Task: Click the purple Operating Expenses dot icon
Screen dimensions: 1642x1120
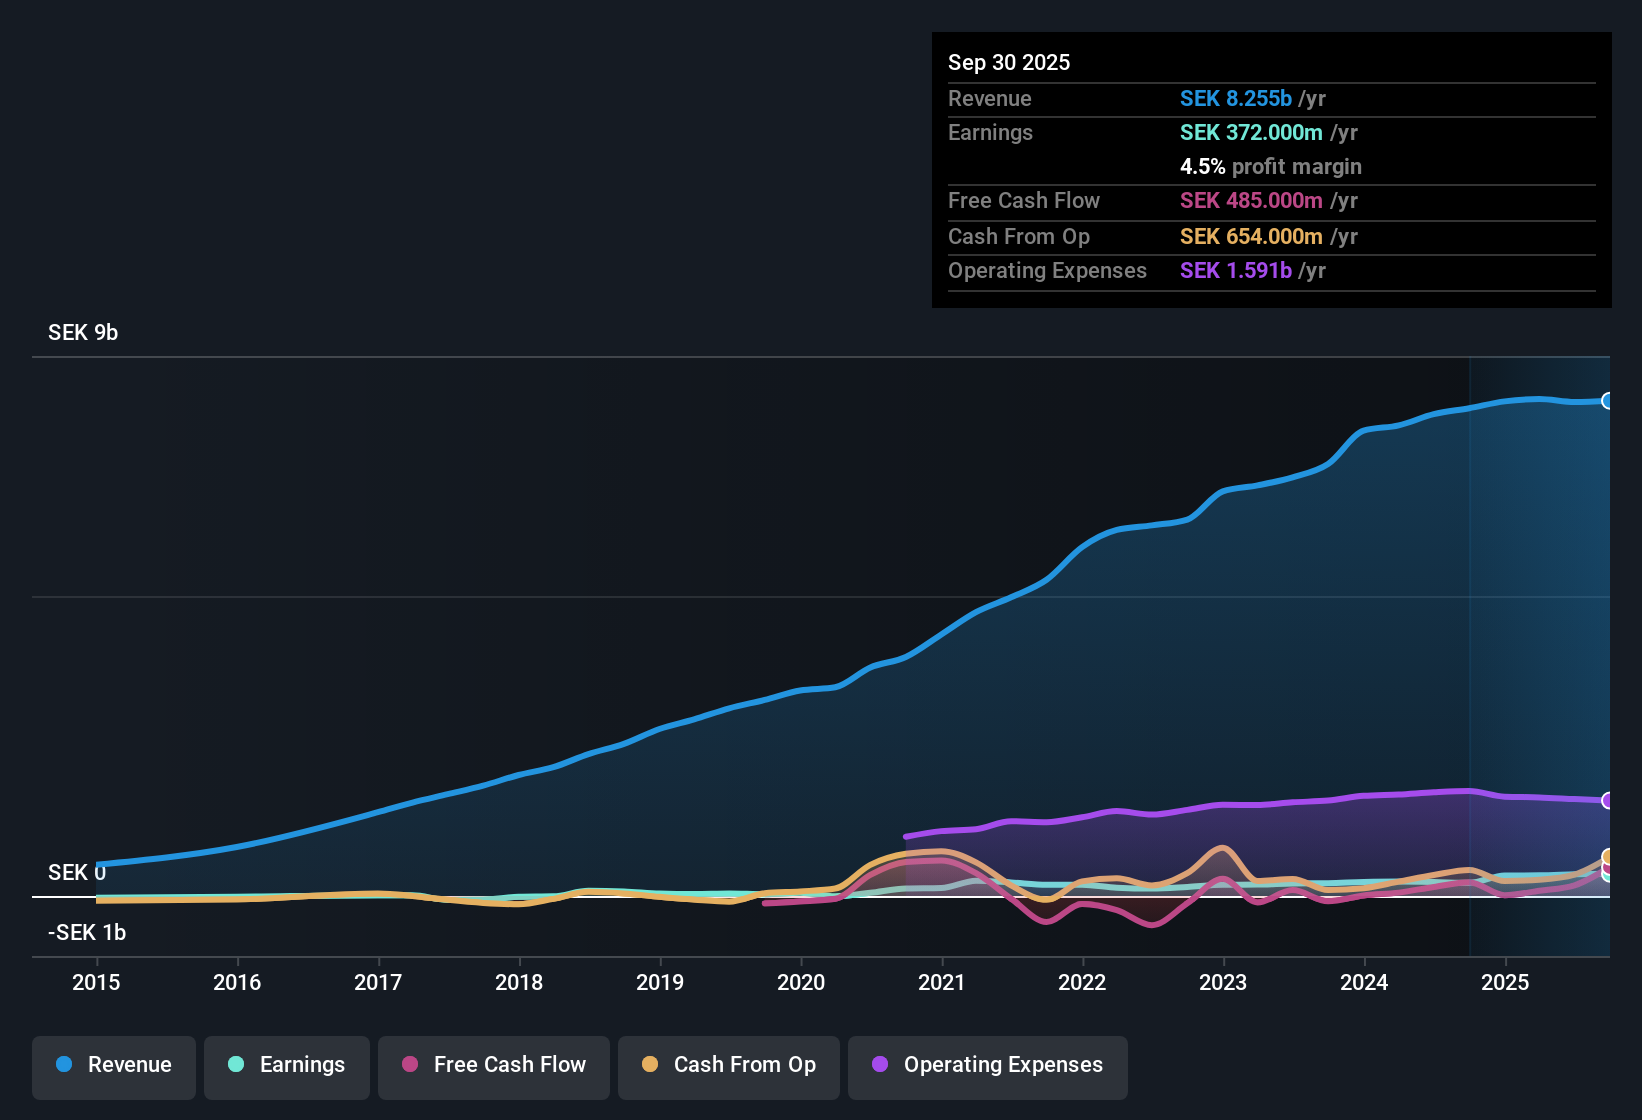Action: (x=878, y=1065)
